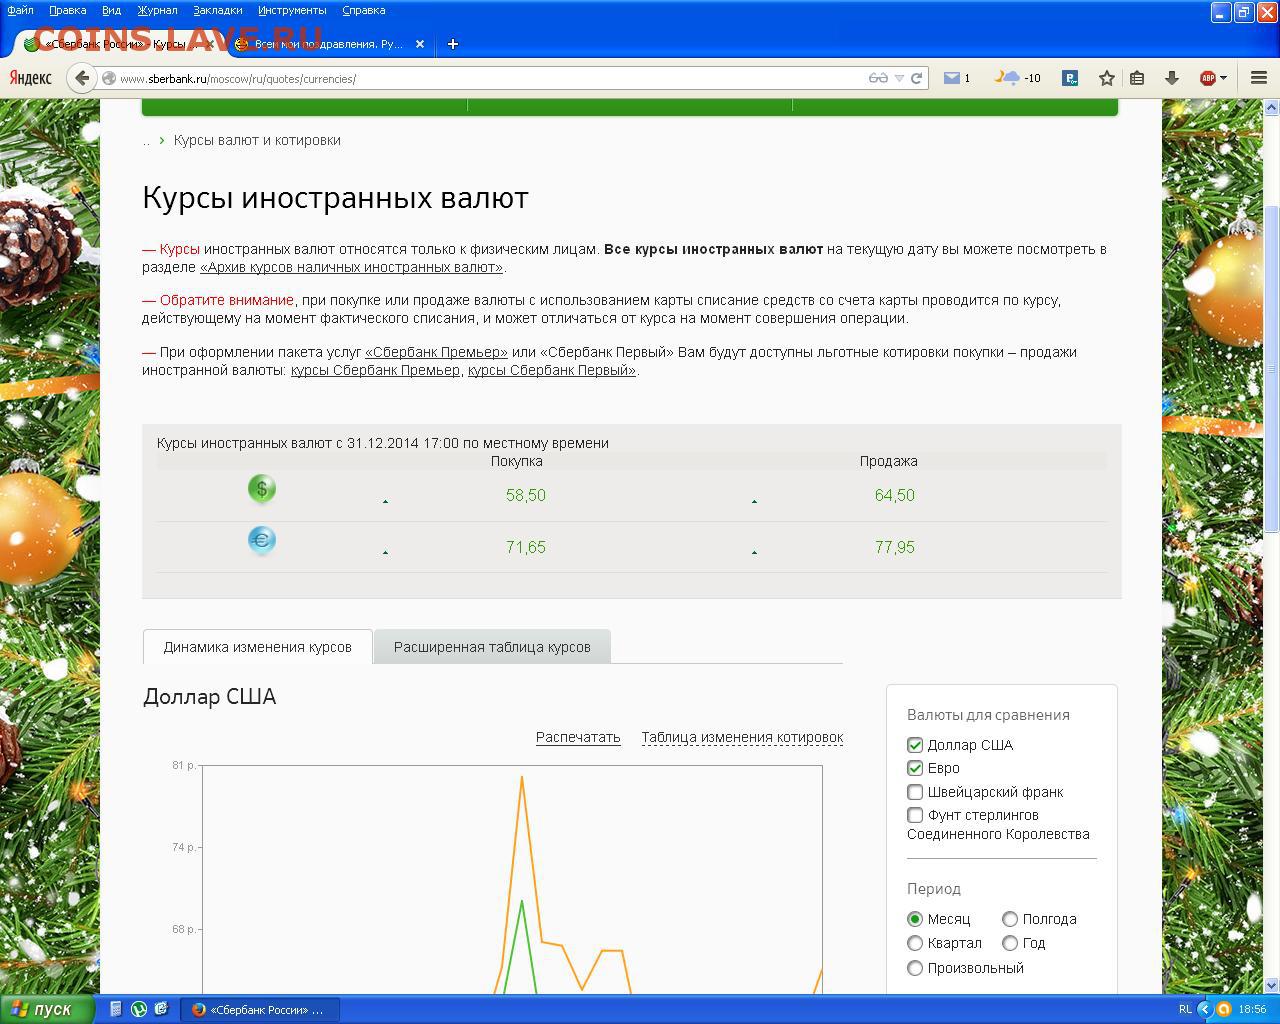Switch to the second browser tab about congratulations

coord(329,44)
